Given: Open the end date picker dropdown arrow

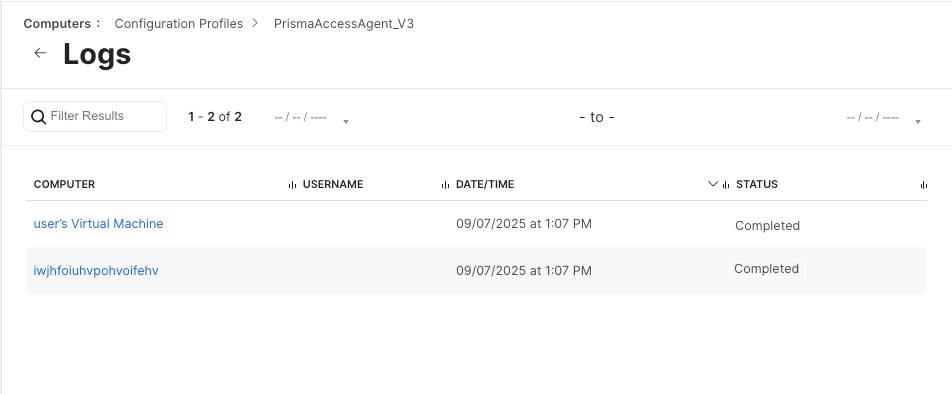Looking at the screenshot, I should [918, 122].
